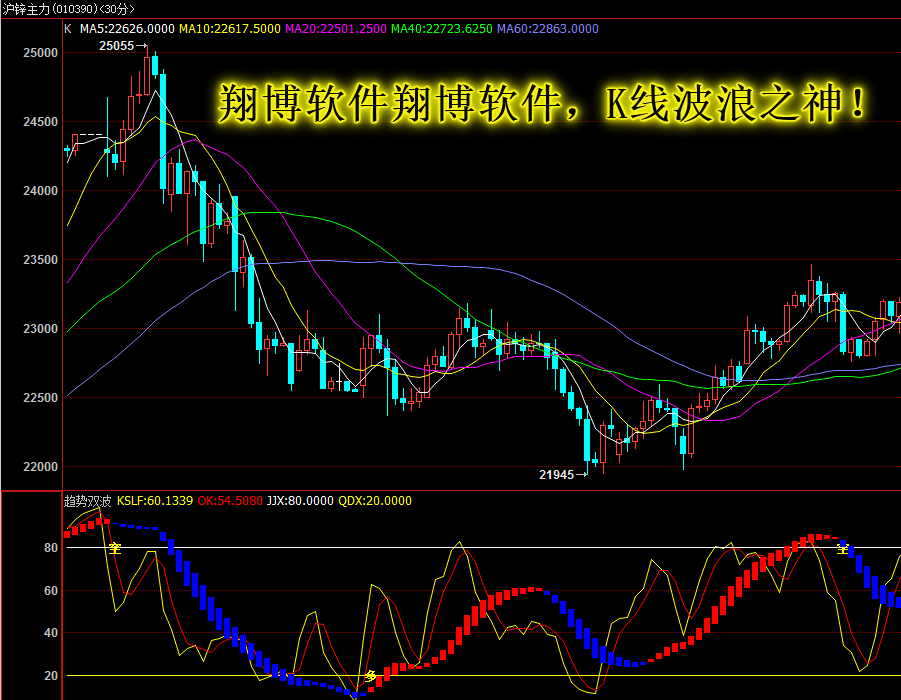This screenshot has width=901, height=700.
Task: Click the 空 sell signal near right edge
Action: (x=842, y=548)
